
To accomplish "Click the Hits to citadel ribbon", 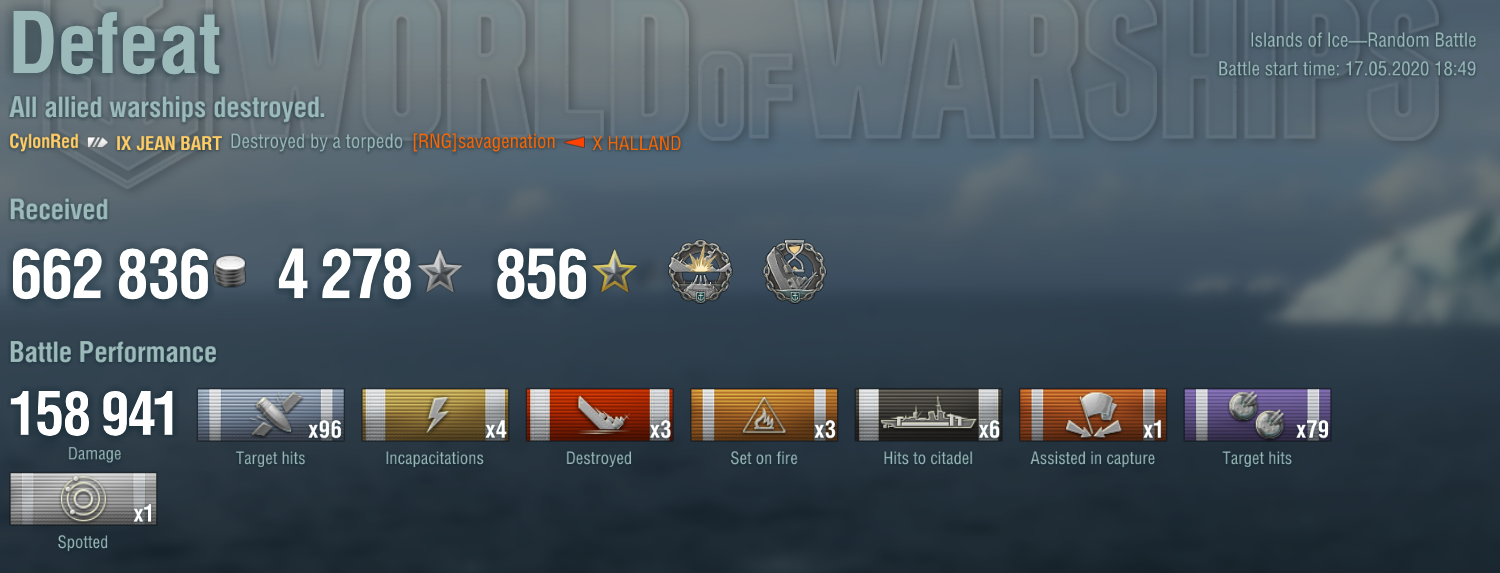I will pyautogui.click(x=929, y=415).
